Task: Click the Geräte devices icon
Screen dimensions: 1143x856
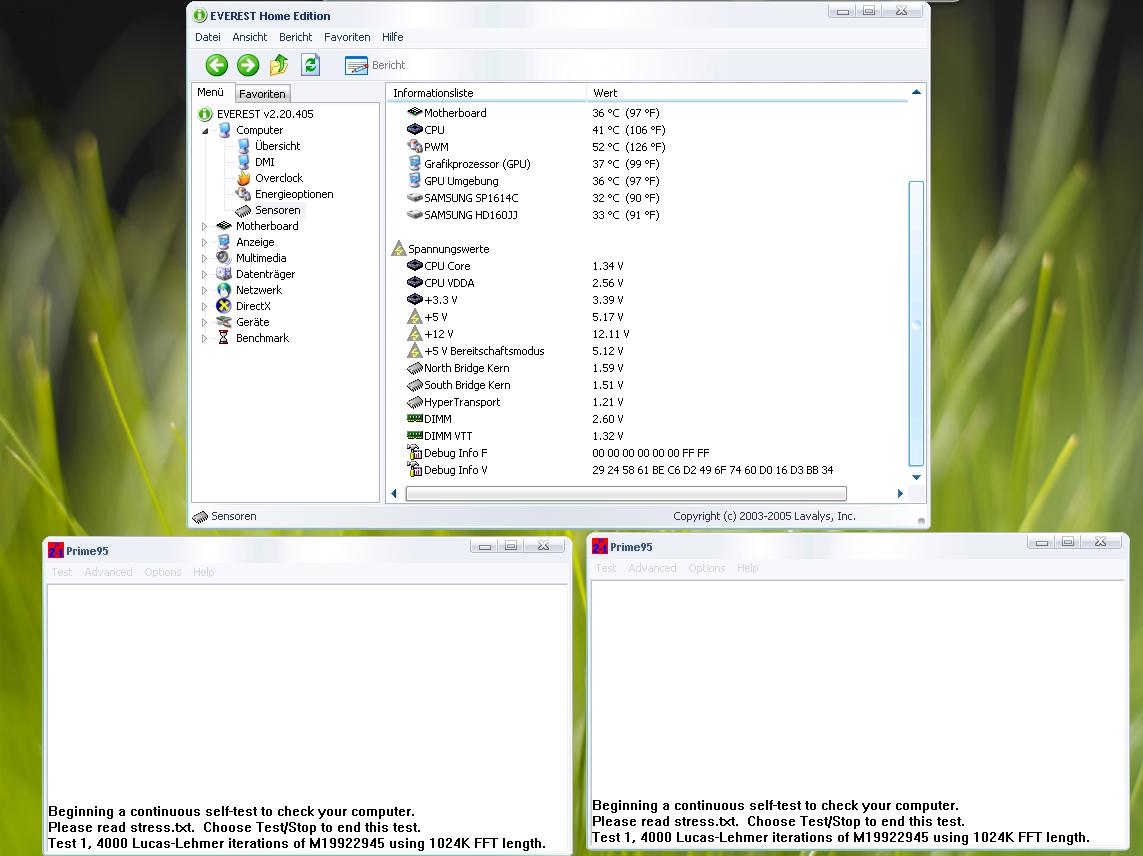Action: coord(224,322)
